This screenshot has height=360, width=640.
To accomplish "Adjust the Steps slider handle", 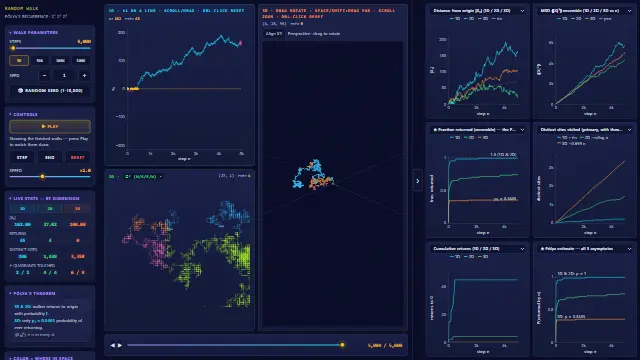I will click(13, 48).
